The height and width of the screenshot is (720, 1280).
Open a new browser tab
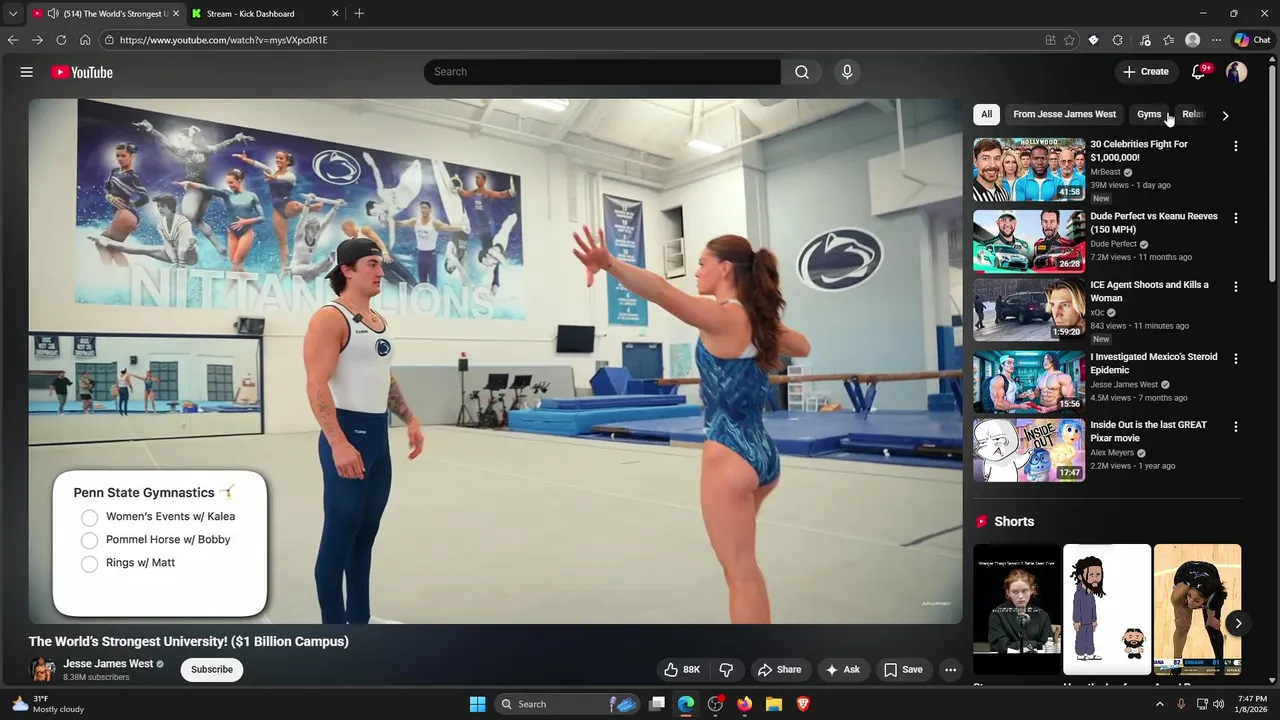click(x=359, y=13)
